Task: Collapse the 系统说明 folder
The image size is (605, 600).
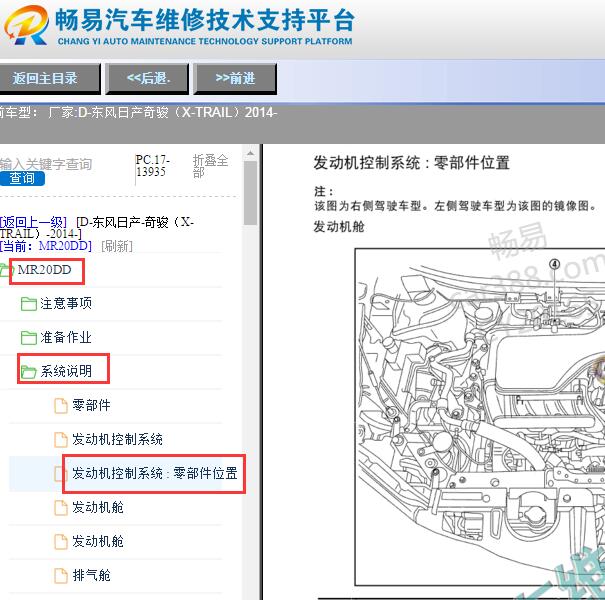Action: 66,371
